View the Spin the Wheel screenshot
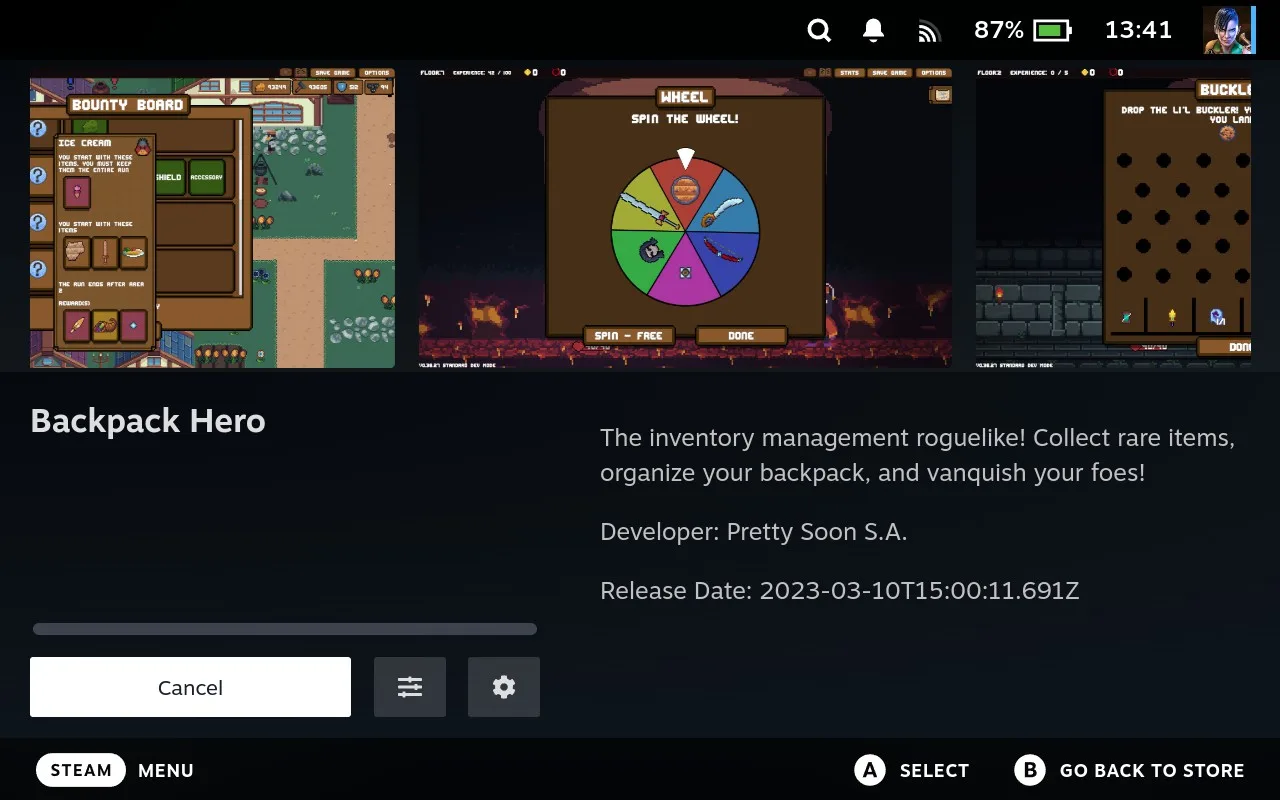 tap(685, 218)
